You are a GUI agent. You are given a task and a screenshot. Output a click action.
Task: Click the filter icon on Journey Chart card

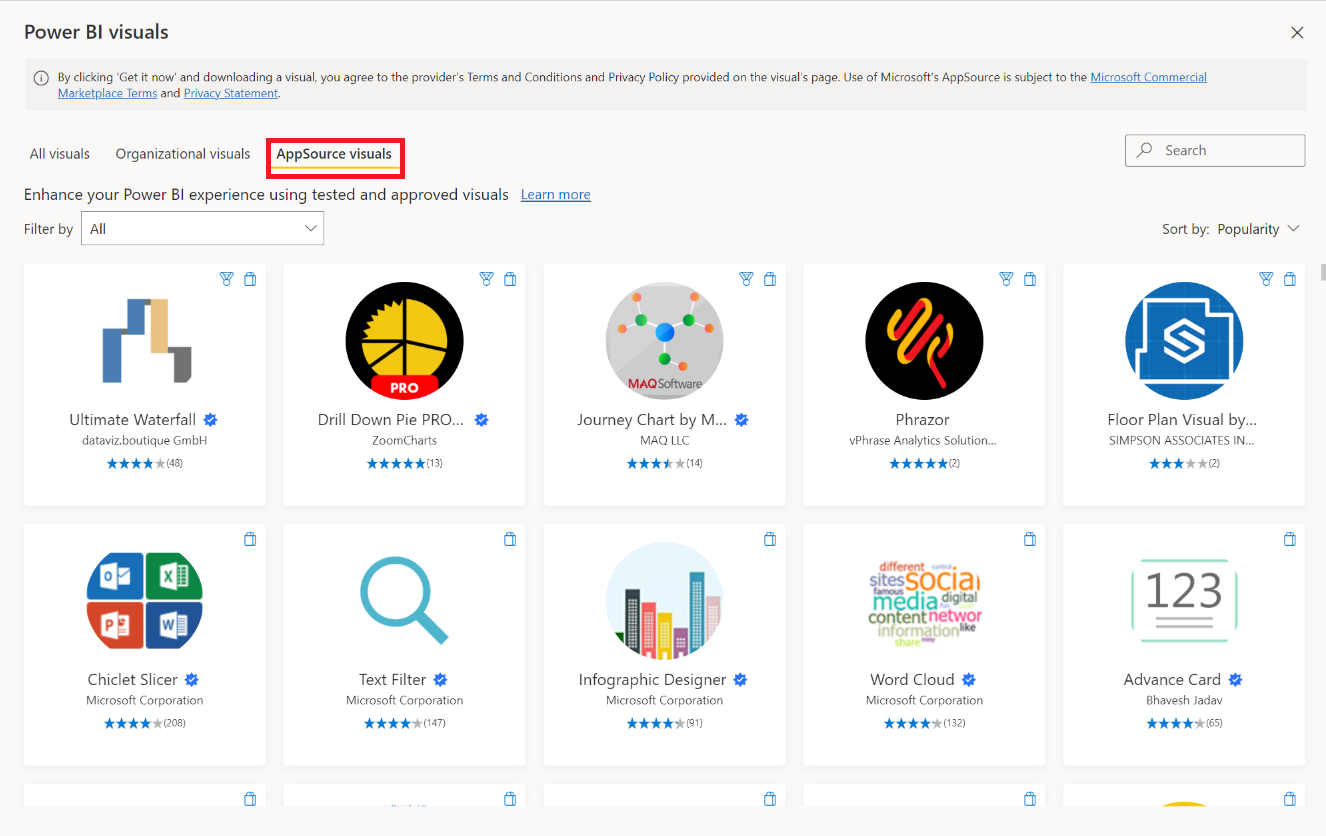746,279
